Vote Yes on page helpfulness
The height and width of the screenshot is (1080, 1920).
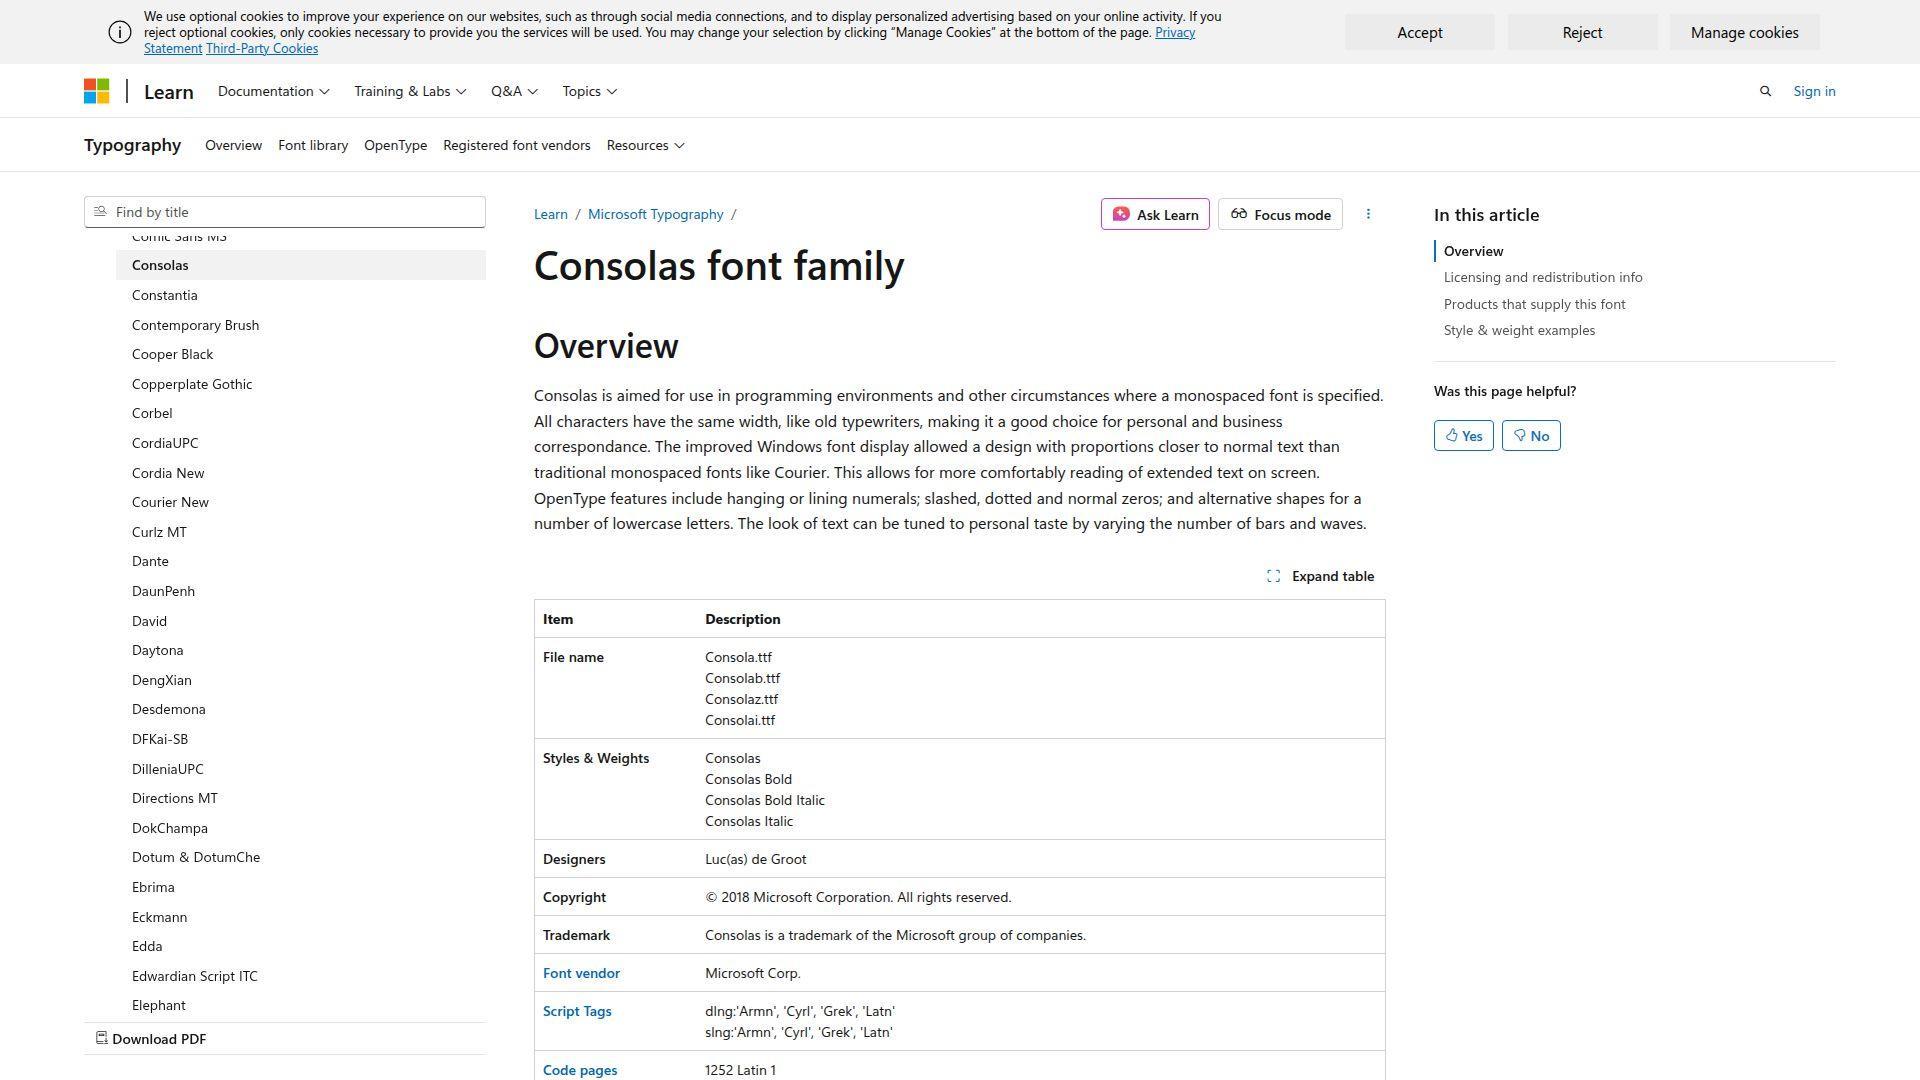(x=1463, y=436)
